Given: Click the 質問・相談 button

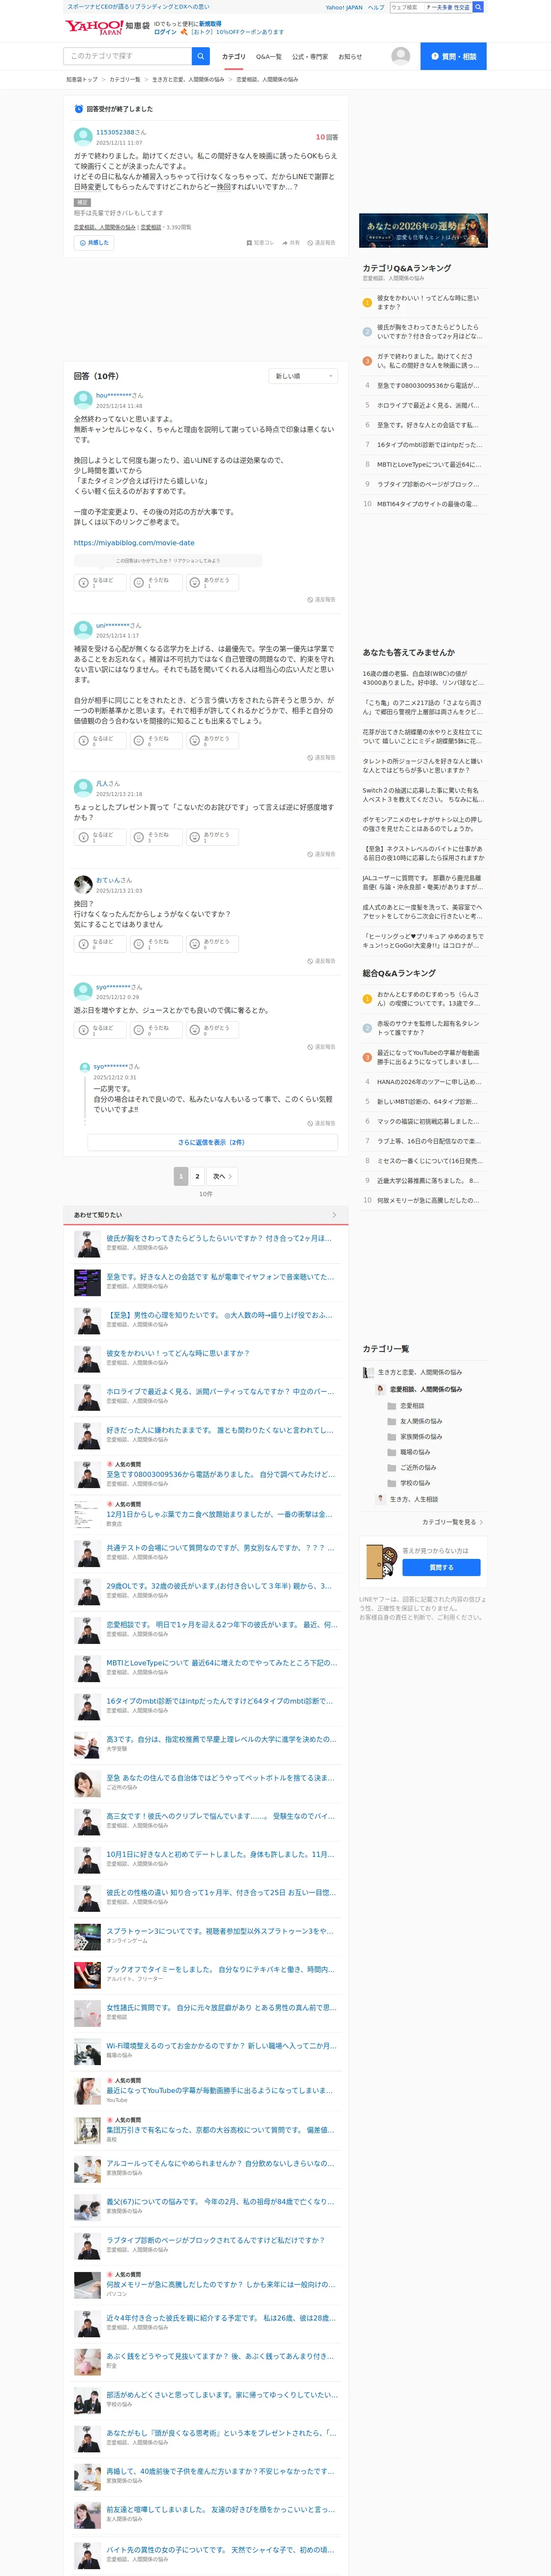Looking at the screenshot, I should 453,56.
